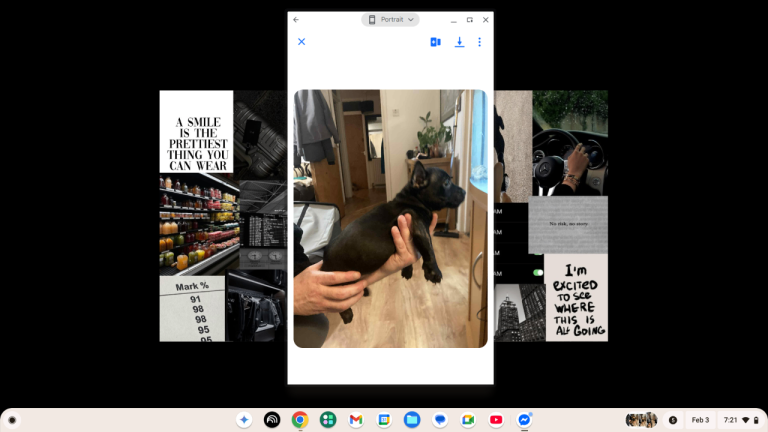768x432 pixels.
Task: Click the blue icon left of download
Action: click(435, 42)
